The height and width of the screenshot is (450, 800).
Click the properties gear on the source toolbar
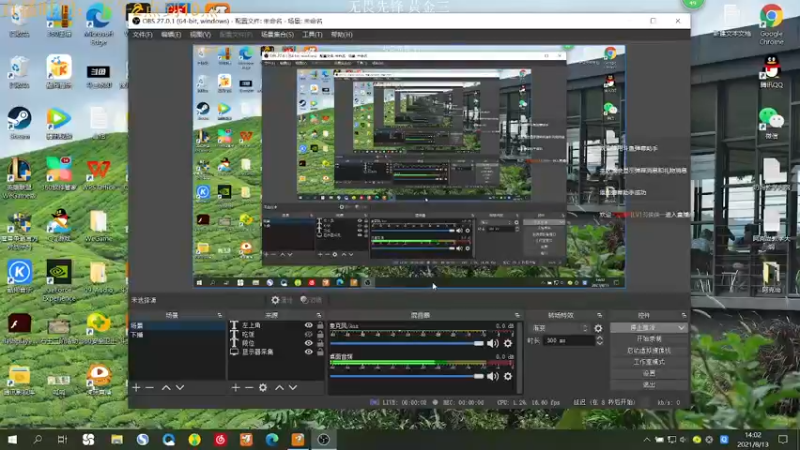[276, 300]
